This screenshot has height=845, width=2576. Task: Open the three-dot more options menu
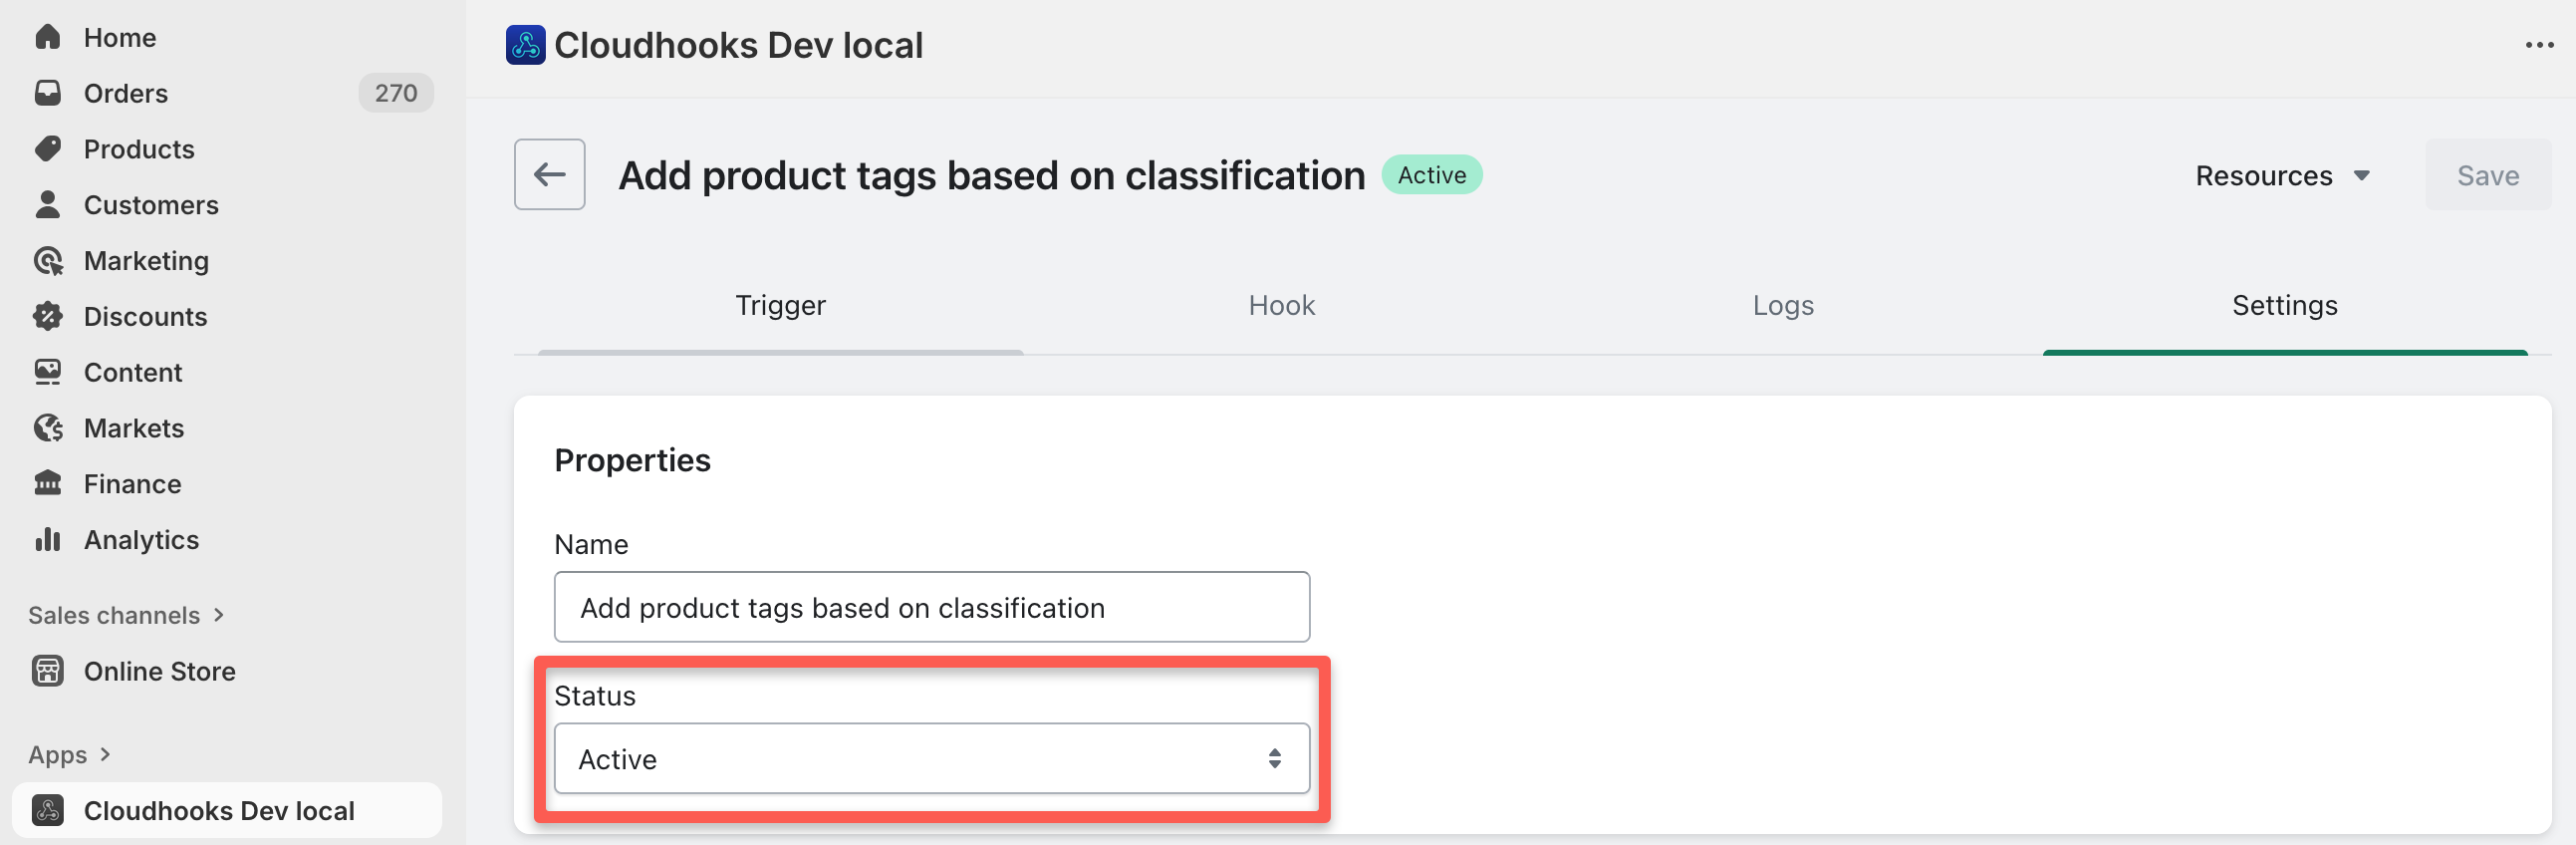click(x=2538, y=45)
